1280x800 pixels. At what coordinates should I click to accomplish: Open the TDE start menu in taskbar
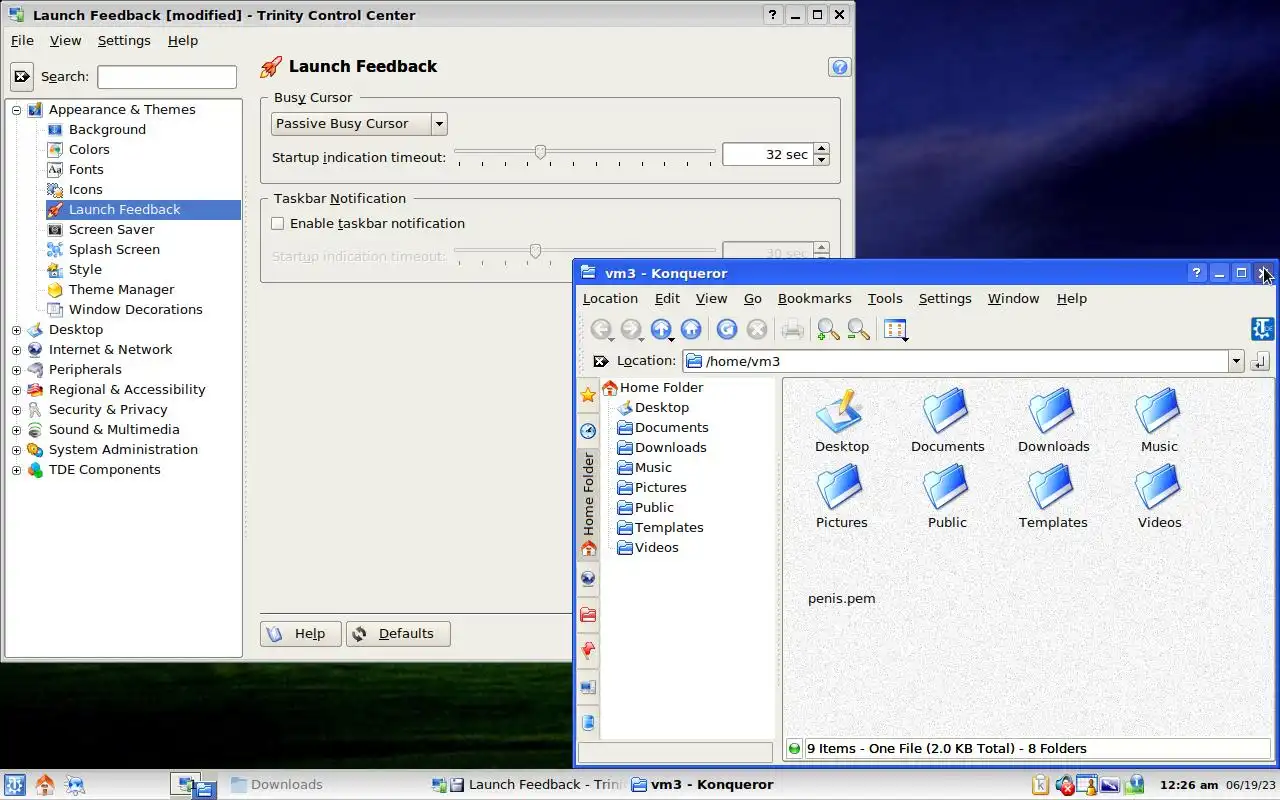tap(15, 785)
